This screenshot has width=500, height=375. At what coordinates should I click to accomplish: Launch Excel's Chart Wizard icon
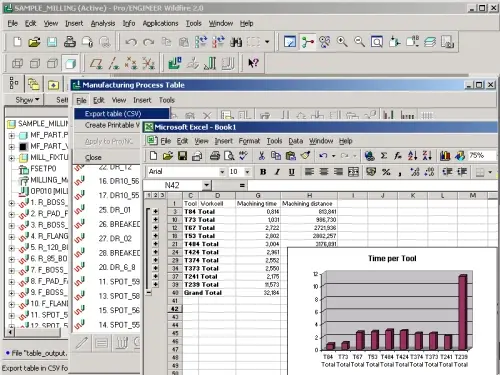click(445, 156)
